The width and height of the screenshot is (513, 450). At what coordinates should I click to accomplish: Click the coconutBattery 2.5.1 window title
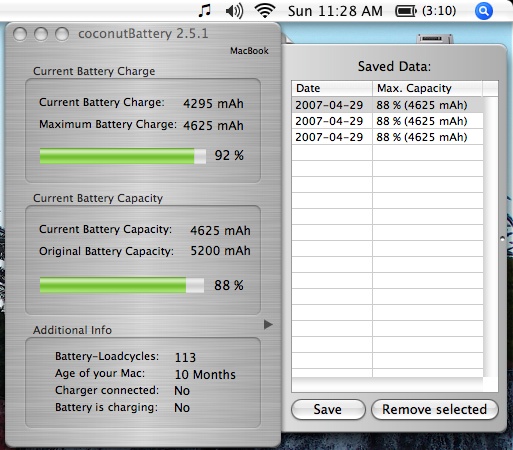(143, 34)
